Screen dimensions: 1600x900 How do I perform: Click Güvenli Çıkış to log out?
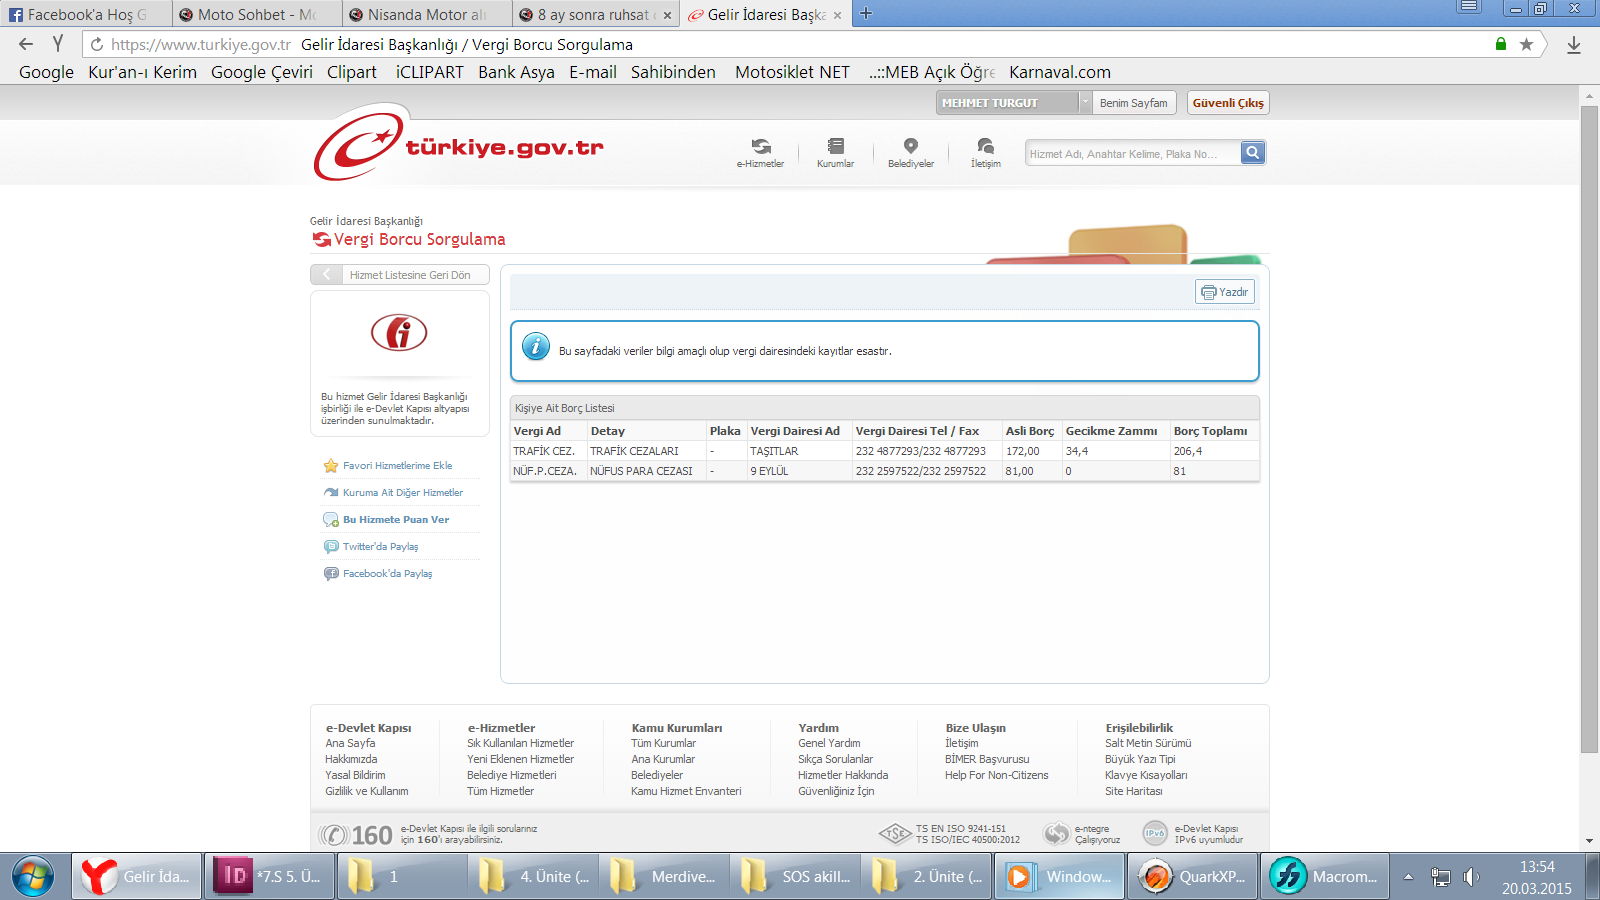tap(1228, 103)
